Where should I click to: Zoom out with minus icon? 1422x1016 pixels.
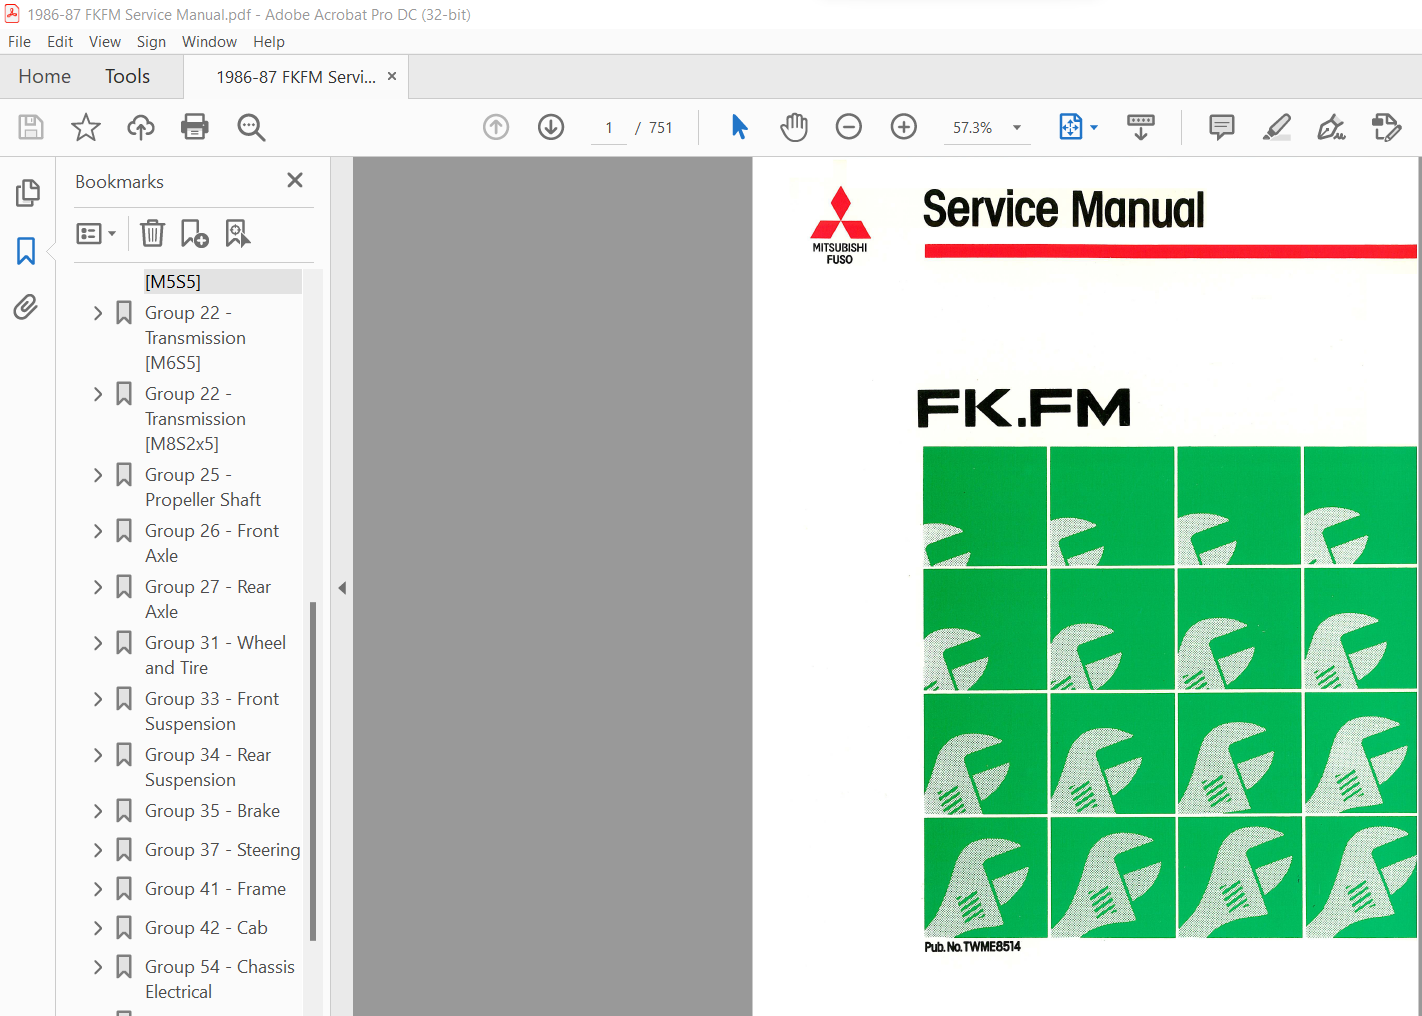click(849, 127)
